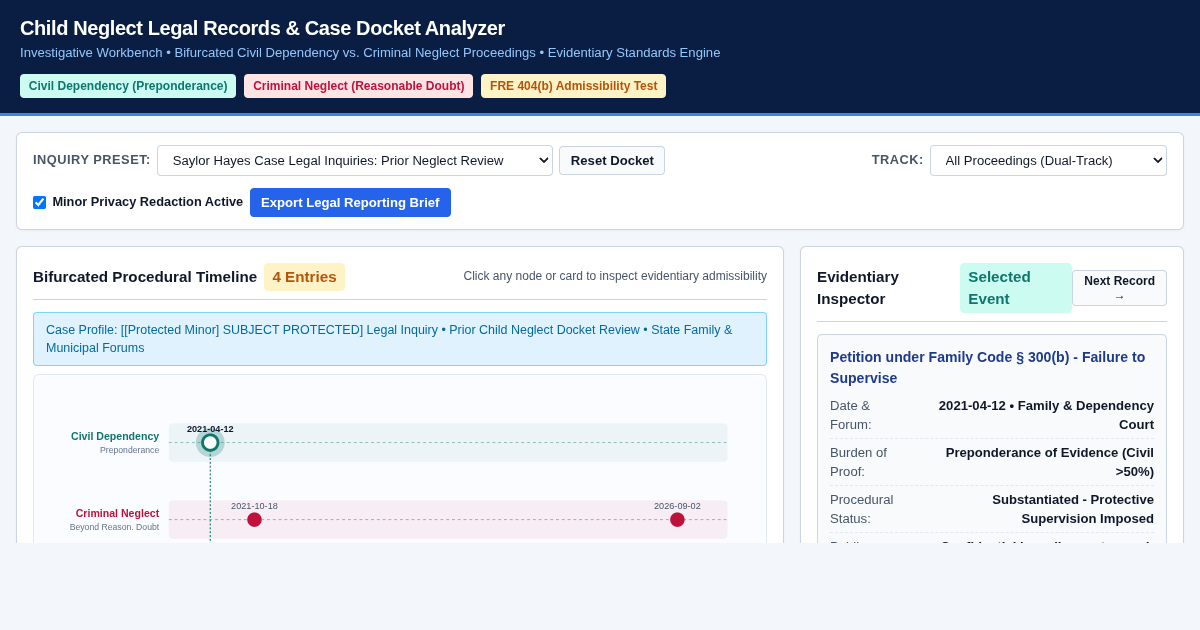Click the Civil Dependency track label
The image size is (1200, 630).
(115, 436)
